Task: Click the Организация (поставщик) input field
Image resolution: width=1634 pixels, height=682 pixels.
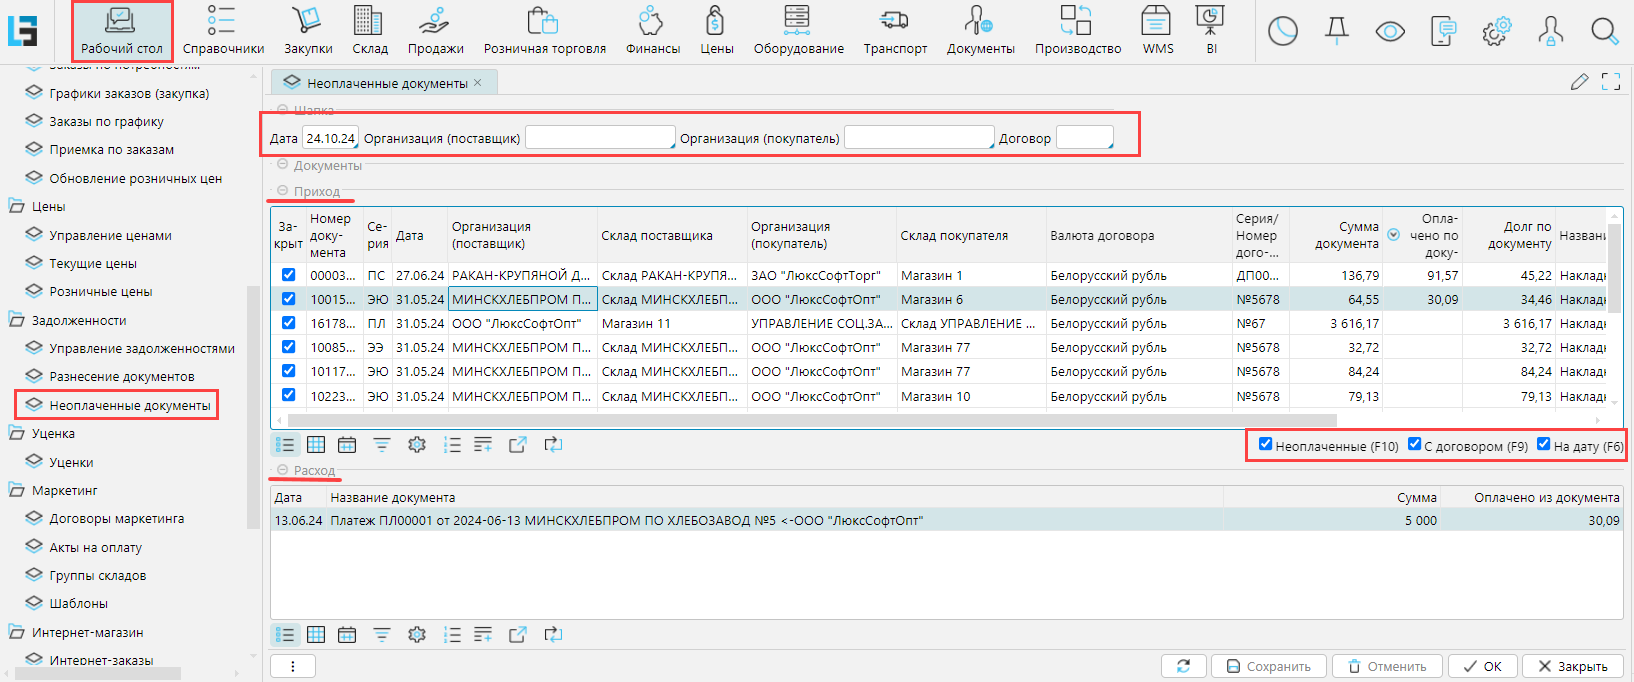Action: tap(599, 138)
